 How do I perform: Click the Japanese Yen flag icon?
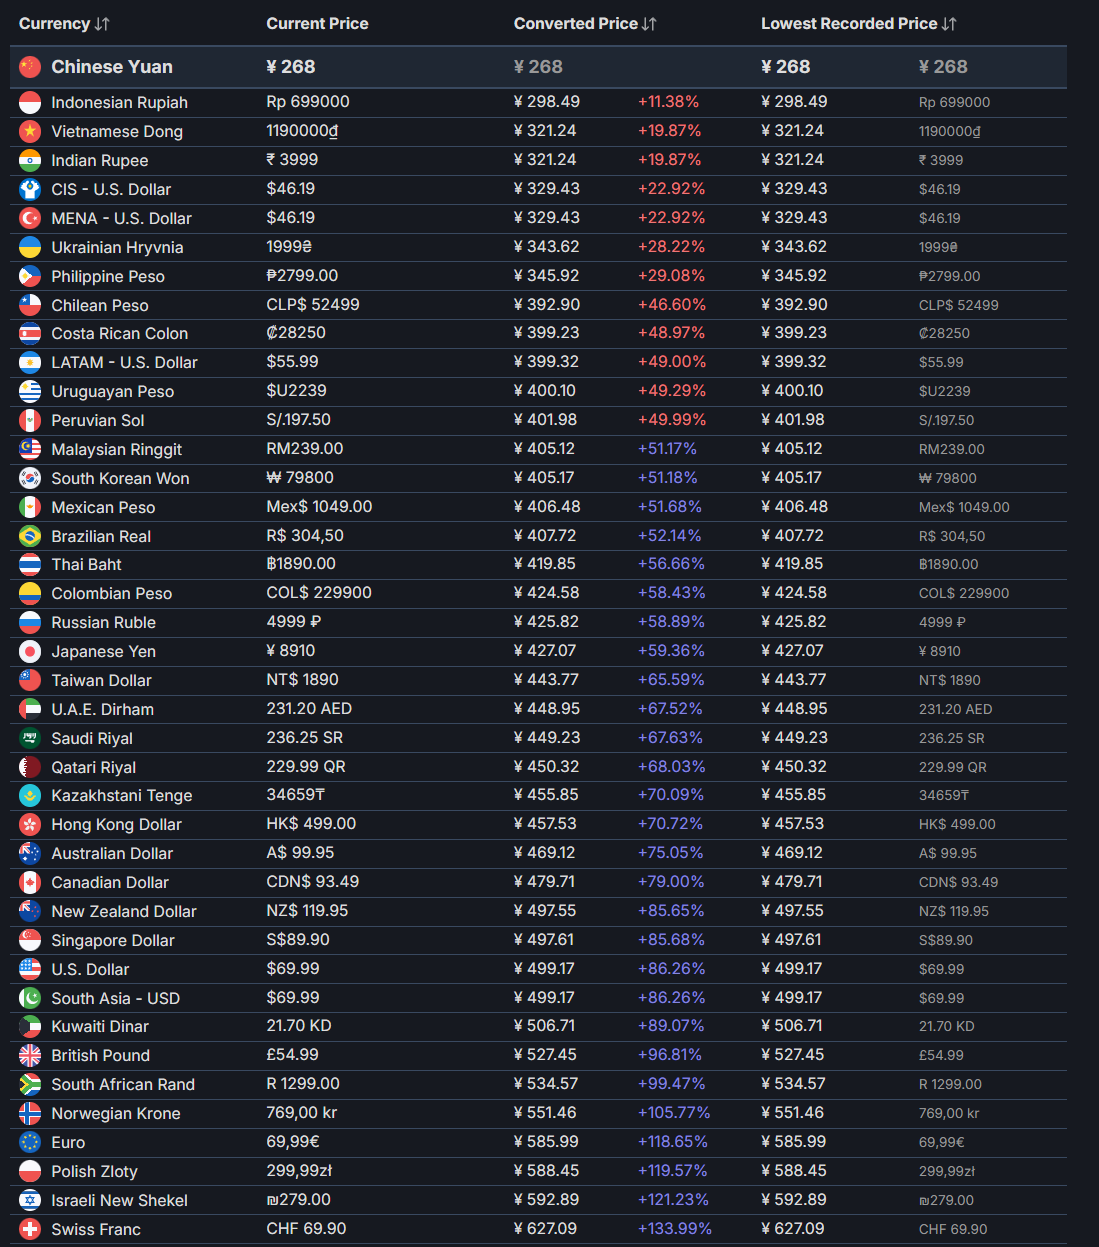coord(30,652)
